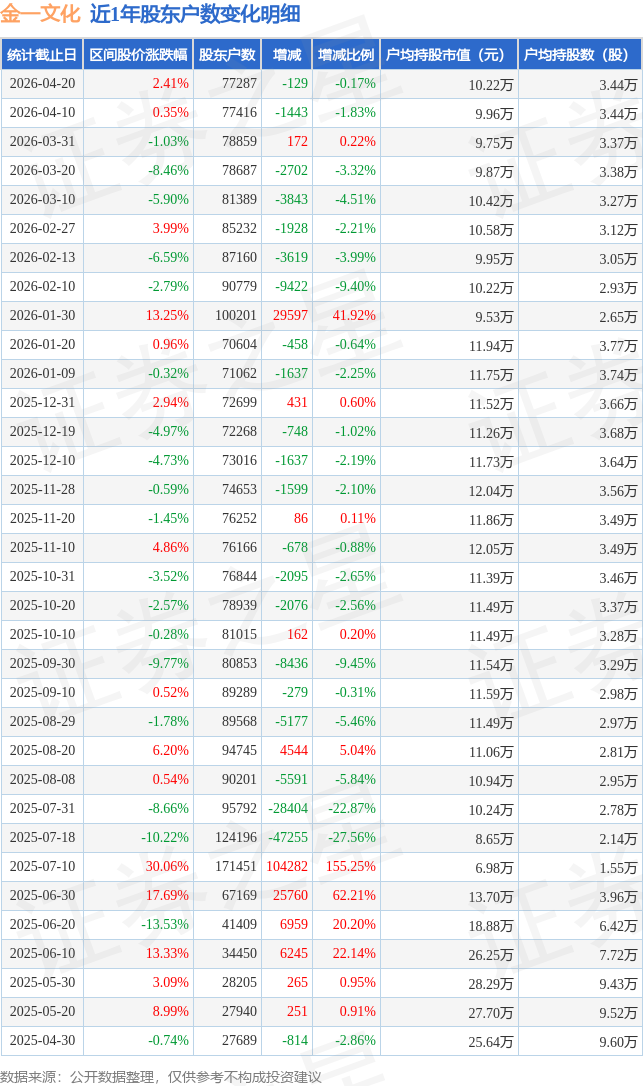This screenshot has height=1086, width=643.
Task: Click the 30.06% price change cell
Action: tap(167, 866)
